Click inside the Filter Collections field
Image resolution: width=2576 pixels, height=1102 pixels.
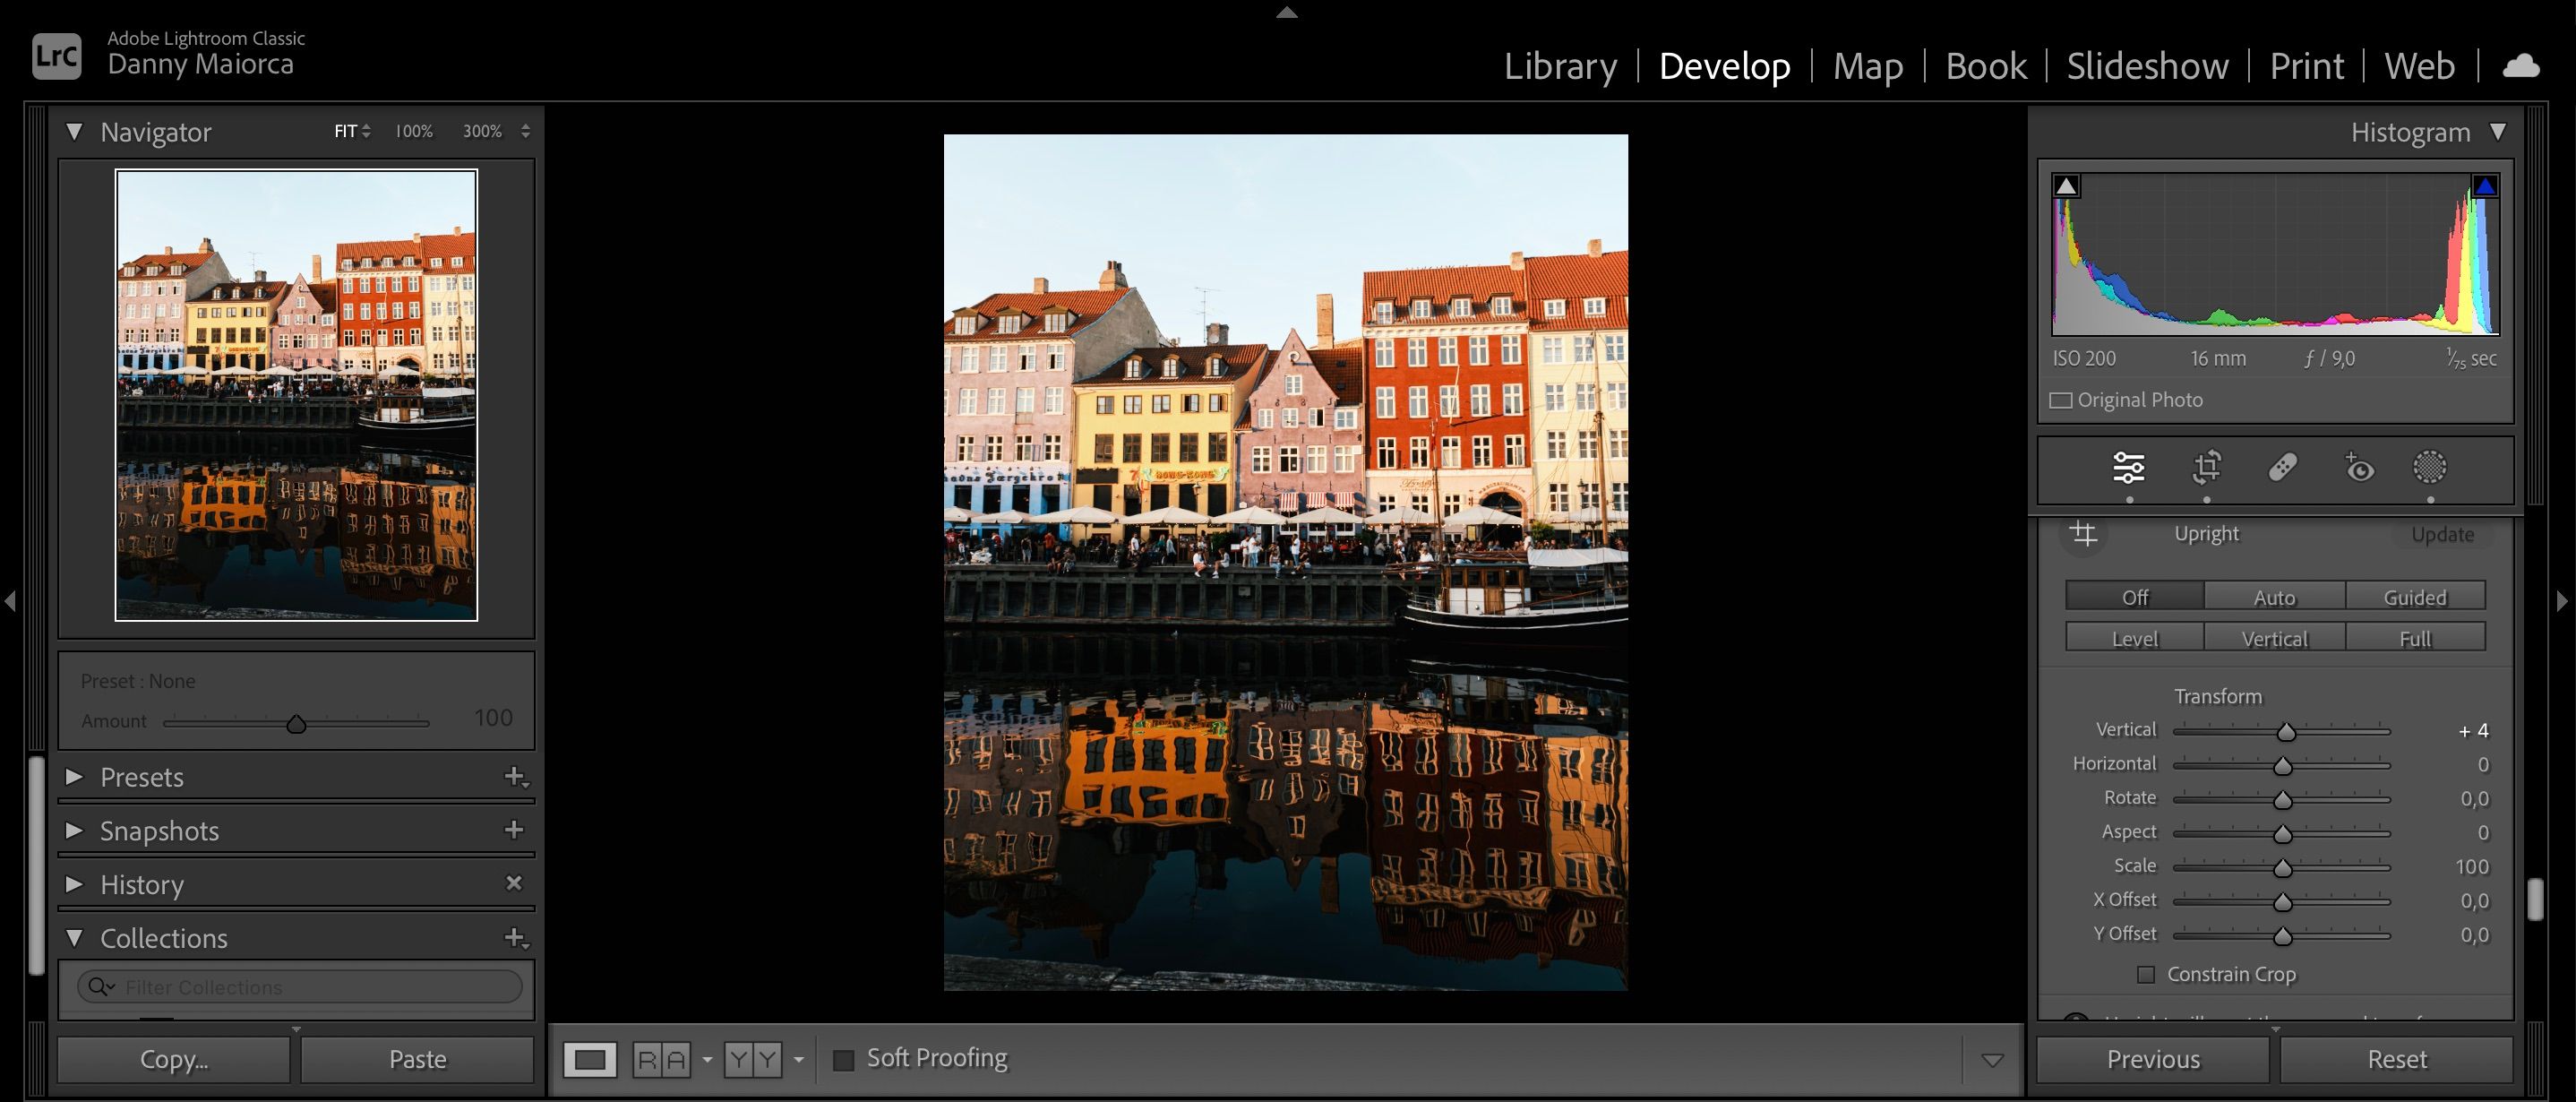click(x=300, y=987)
